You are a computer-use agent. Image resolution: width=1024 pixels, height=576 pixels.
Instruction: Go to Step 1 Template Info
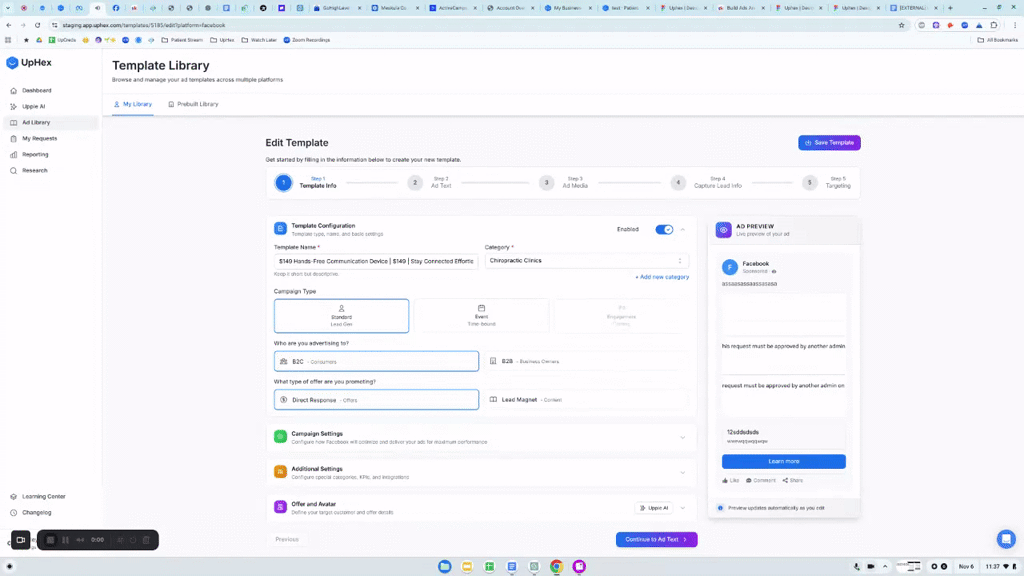point(306,182)
